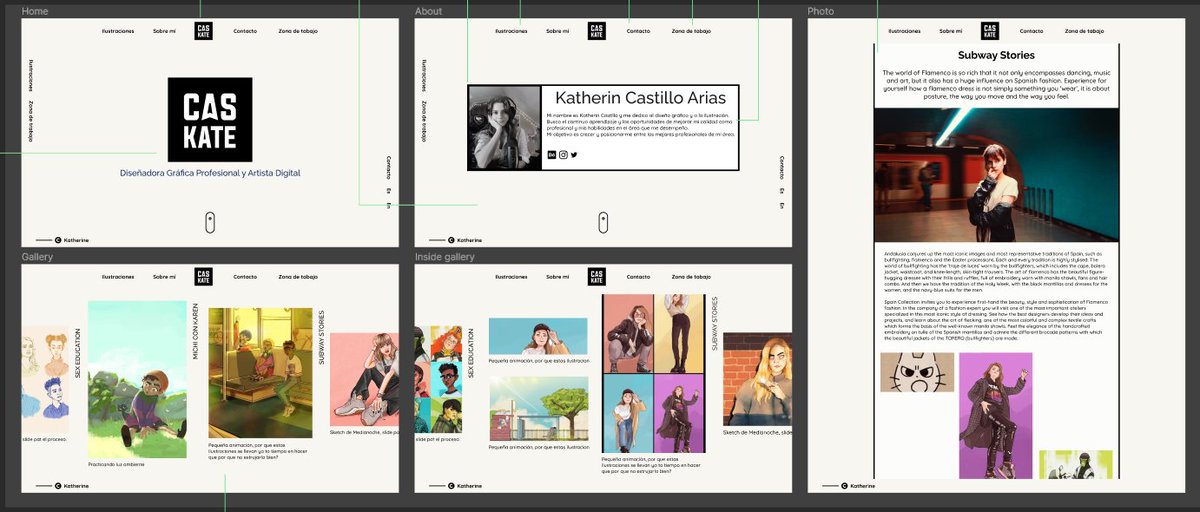Click vertical Contacto link on Home artboard right side

[389, 167]
